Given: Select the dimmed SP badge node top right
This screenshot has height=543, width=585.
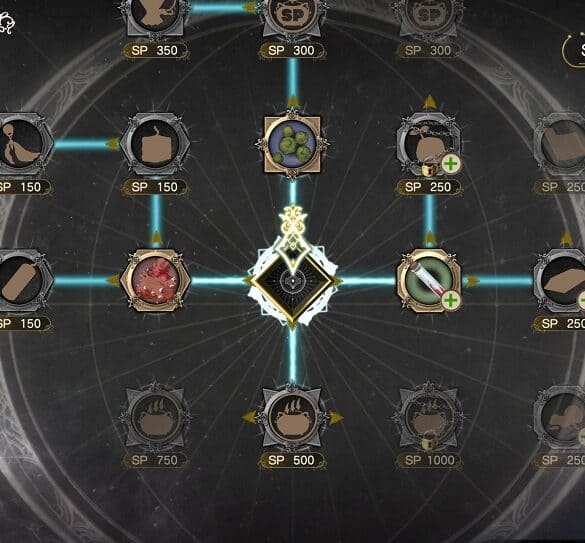Looking at the screenshot, I should [429, 15].
